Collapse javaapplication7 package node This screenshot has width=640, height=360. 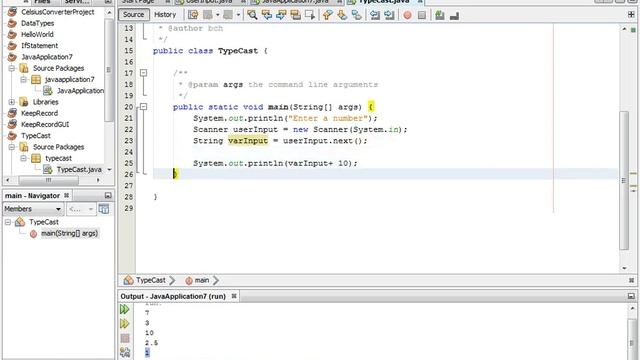tap(24, 79)
